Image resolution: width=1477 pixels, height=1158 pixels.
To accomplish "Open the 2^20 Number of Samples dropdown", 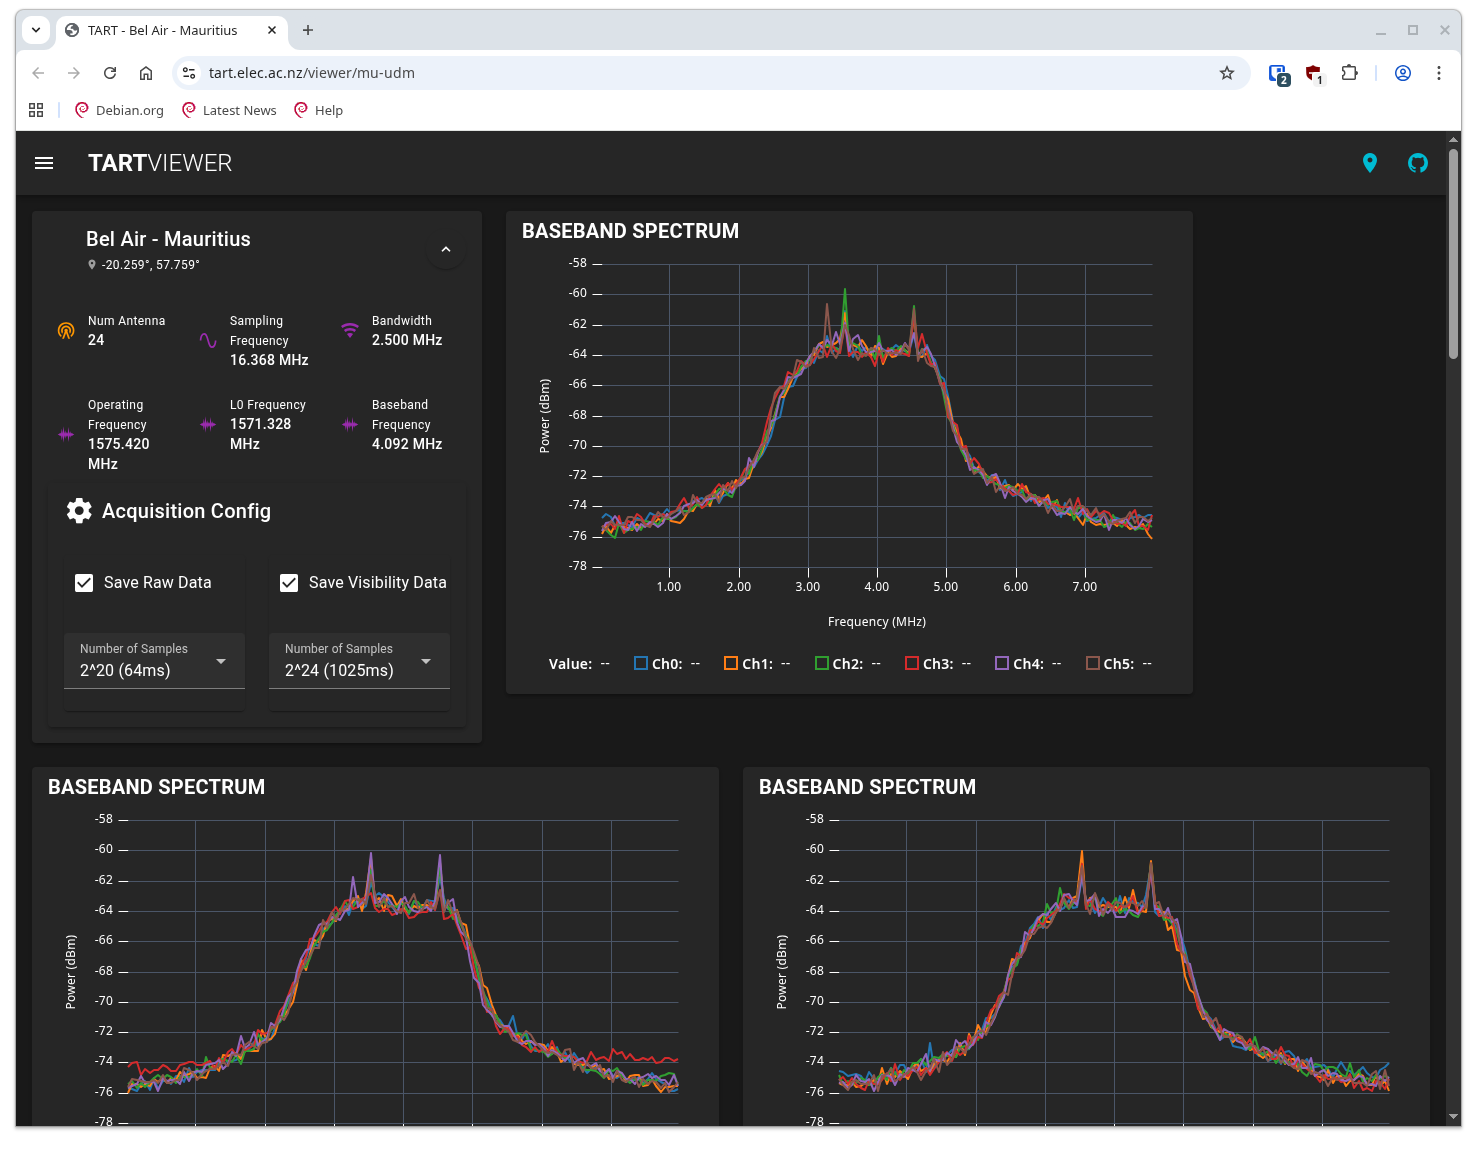I will pyautogui.click(x=221, y=661).
